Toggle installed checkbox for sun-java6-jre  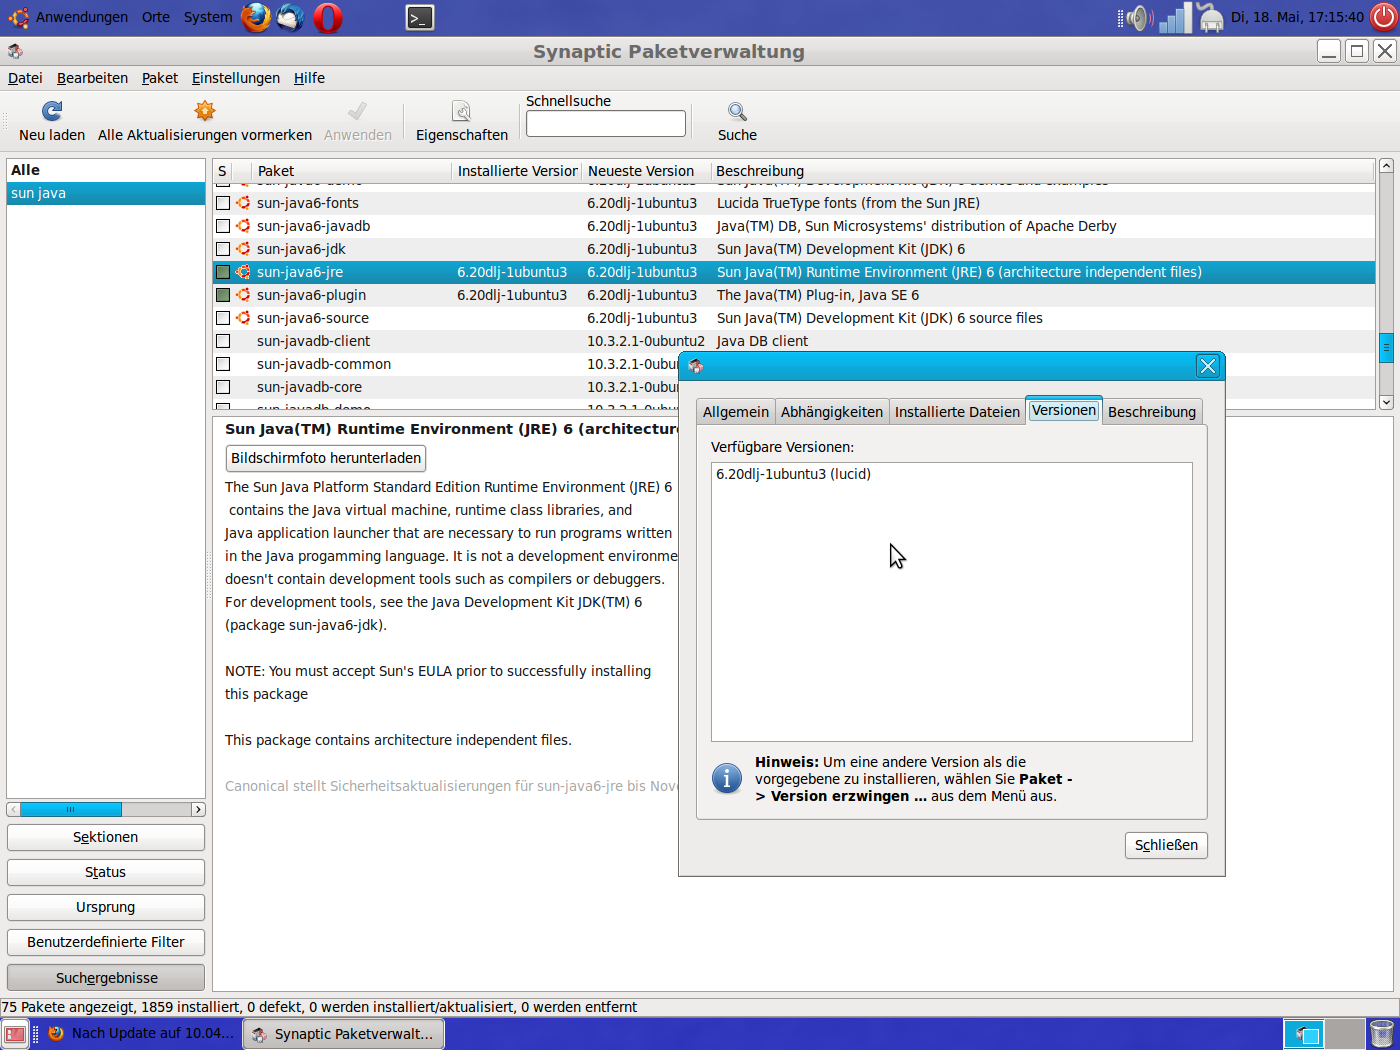pyautogui.click(x=223, y=272)
